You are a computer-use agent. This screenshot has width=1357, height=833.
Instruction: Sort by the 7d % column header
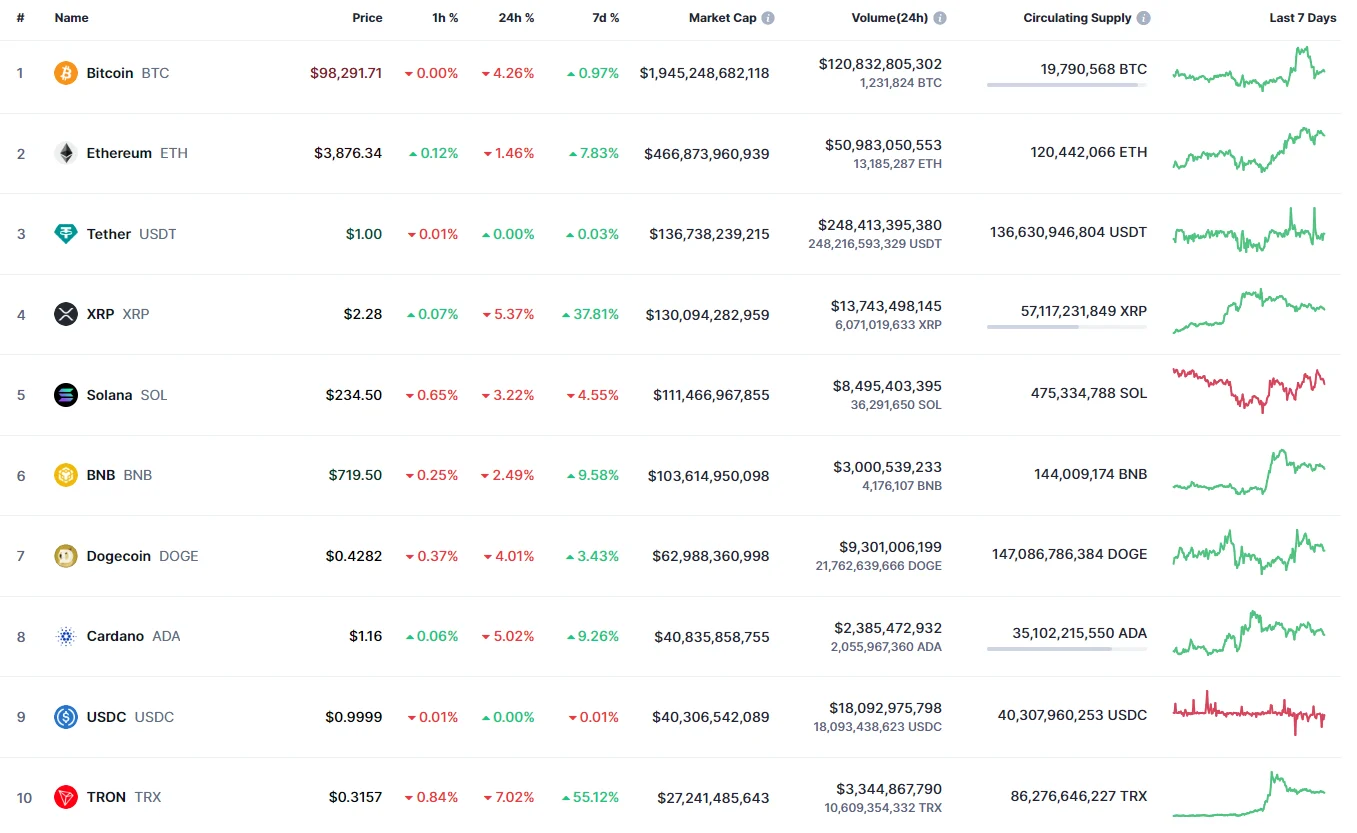(604, 18)
